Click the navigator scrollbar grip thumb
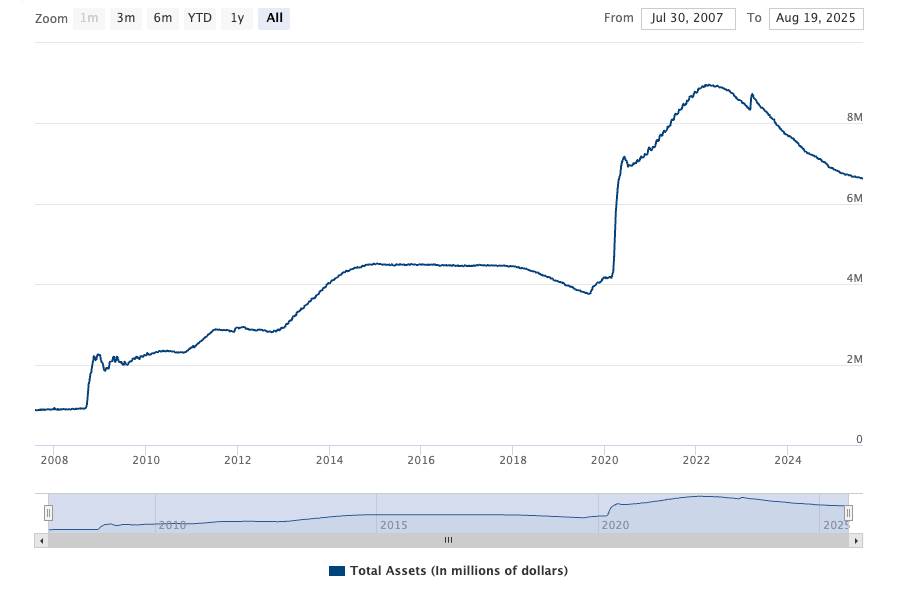 click(x=448, y=540)
